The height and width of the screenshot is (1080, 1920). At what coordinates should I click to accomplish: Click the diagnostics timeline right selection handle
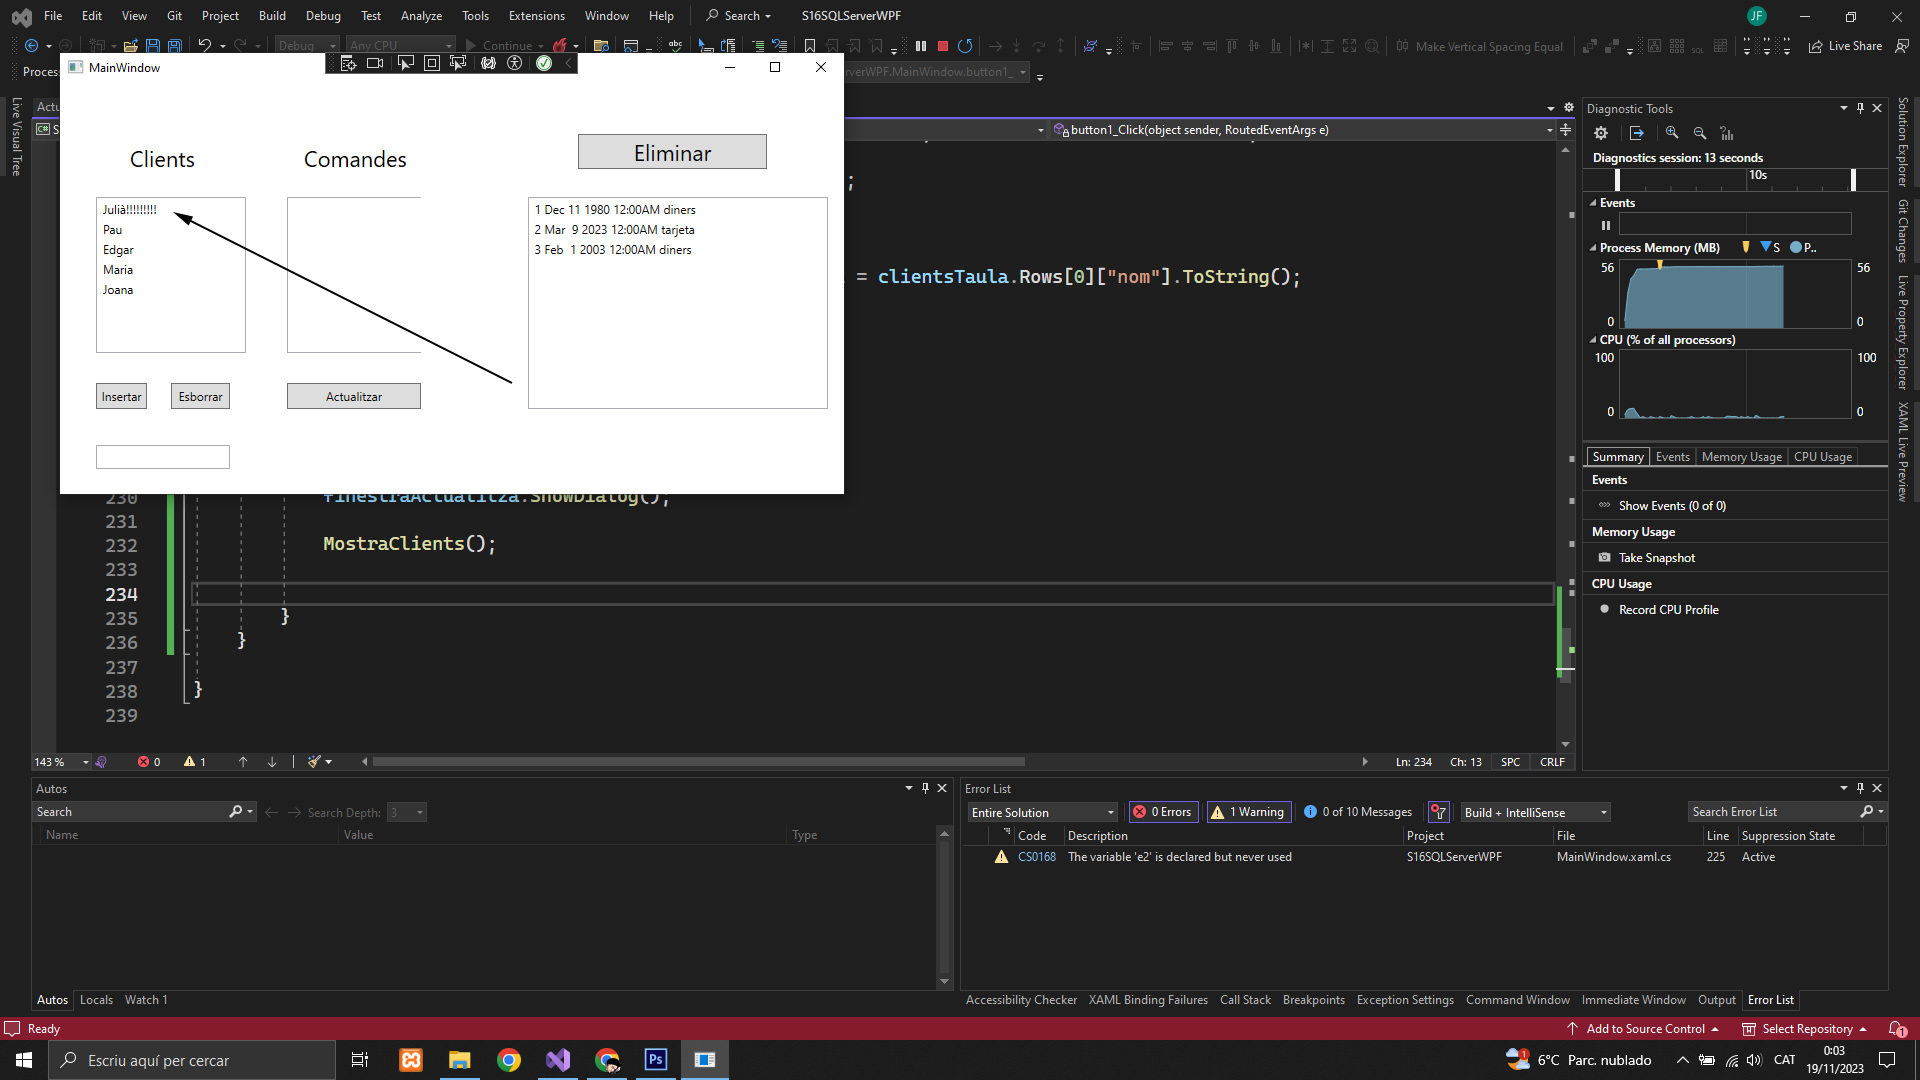tap(1853, 180)
